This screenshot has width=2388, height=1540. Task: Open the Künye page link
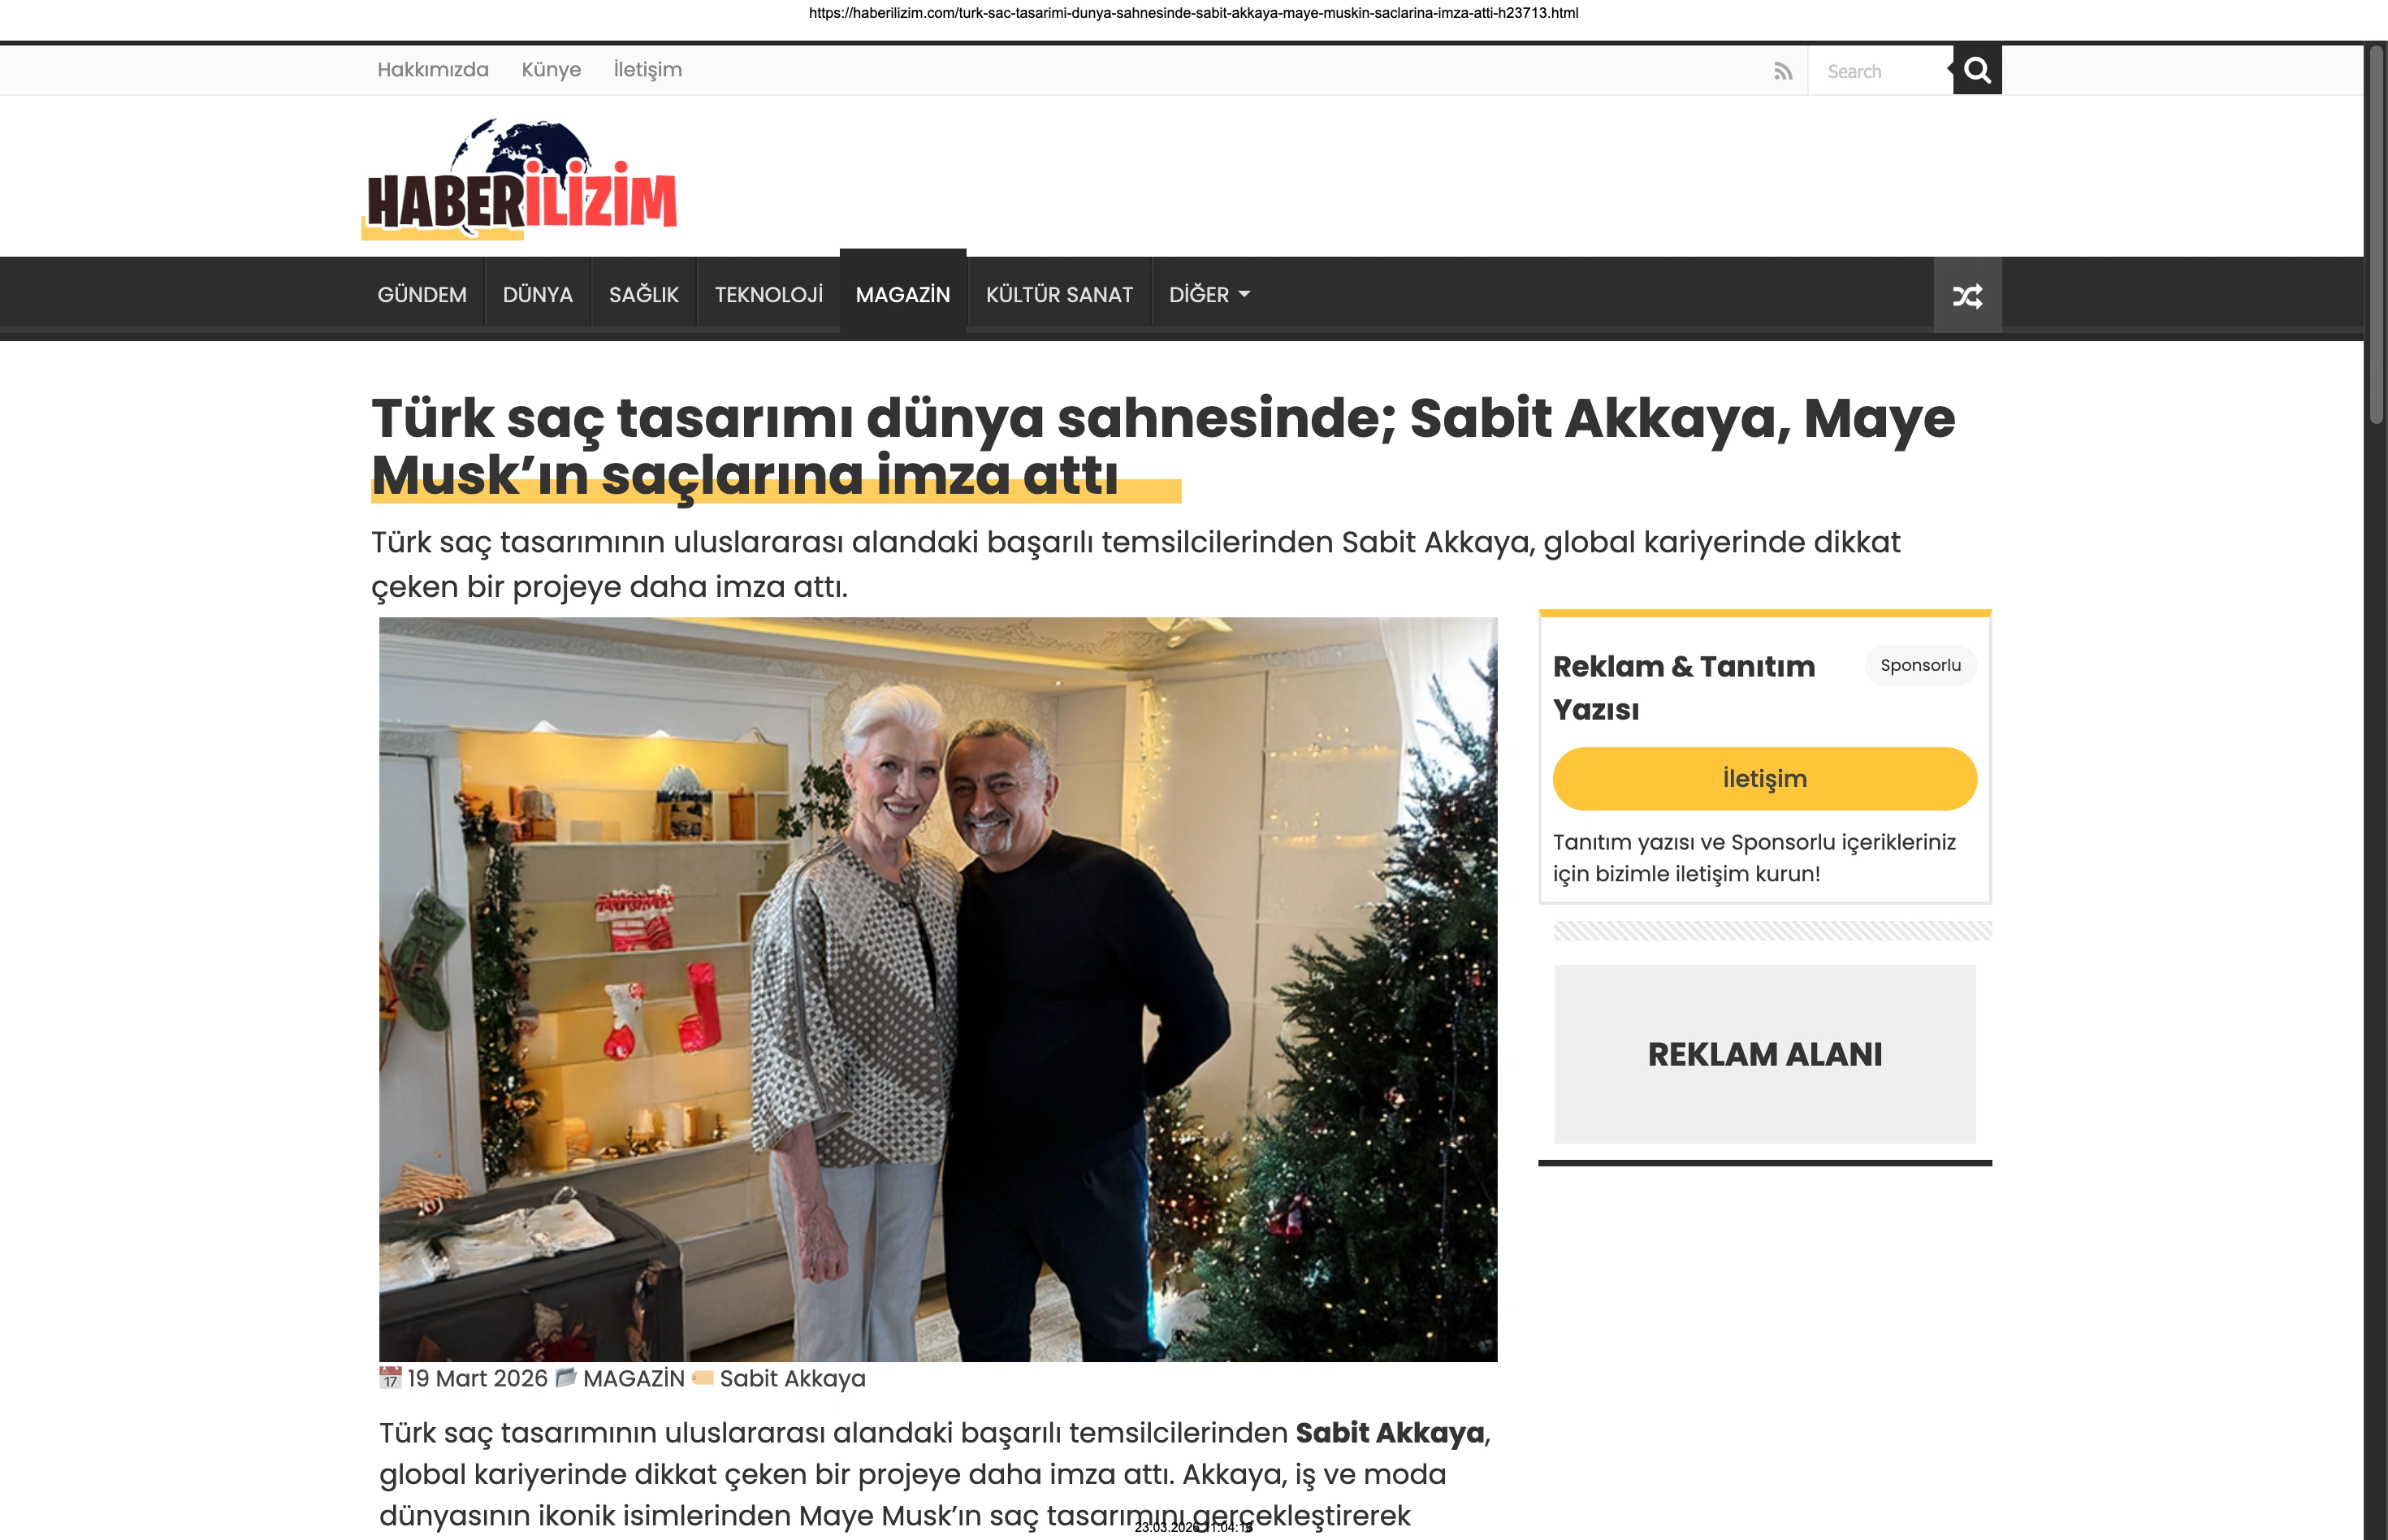(x=551, y=70)
